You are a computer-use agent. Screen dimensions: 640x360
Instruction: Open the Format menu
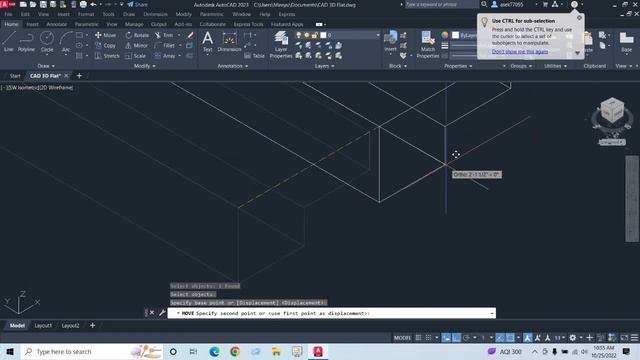point(86,14)
